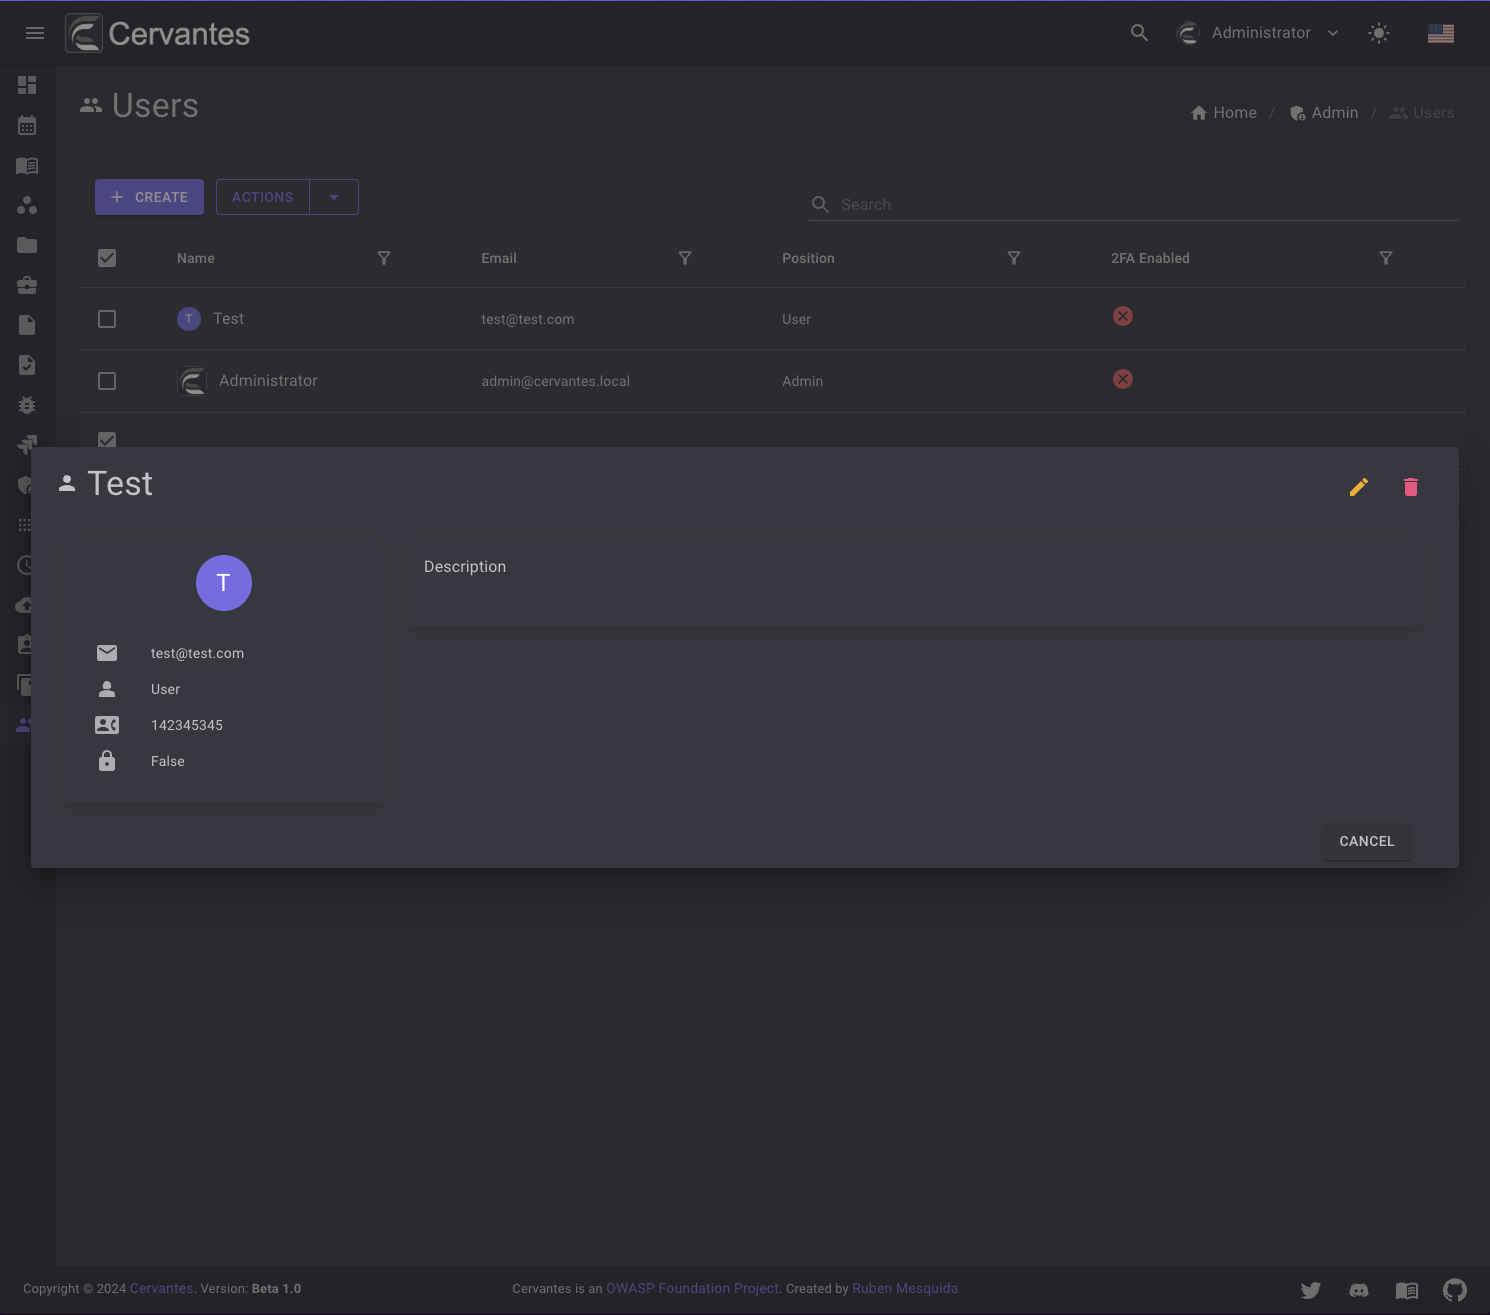Click the phone number 142345345
This screenshot has height=1315, width=1490.
pos(187,725)
